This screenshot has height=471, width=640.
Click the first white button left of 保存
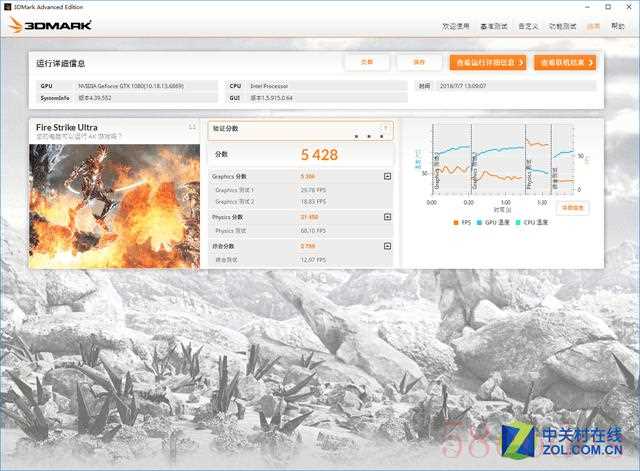pos(367,62)
